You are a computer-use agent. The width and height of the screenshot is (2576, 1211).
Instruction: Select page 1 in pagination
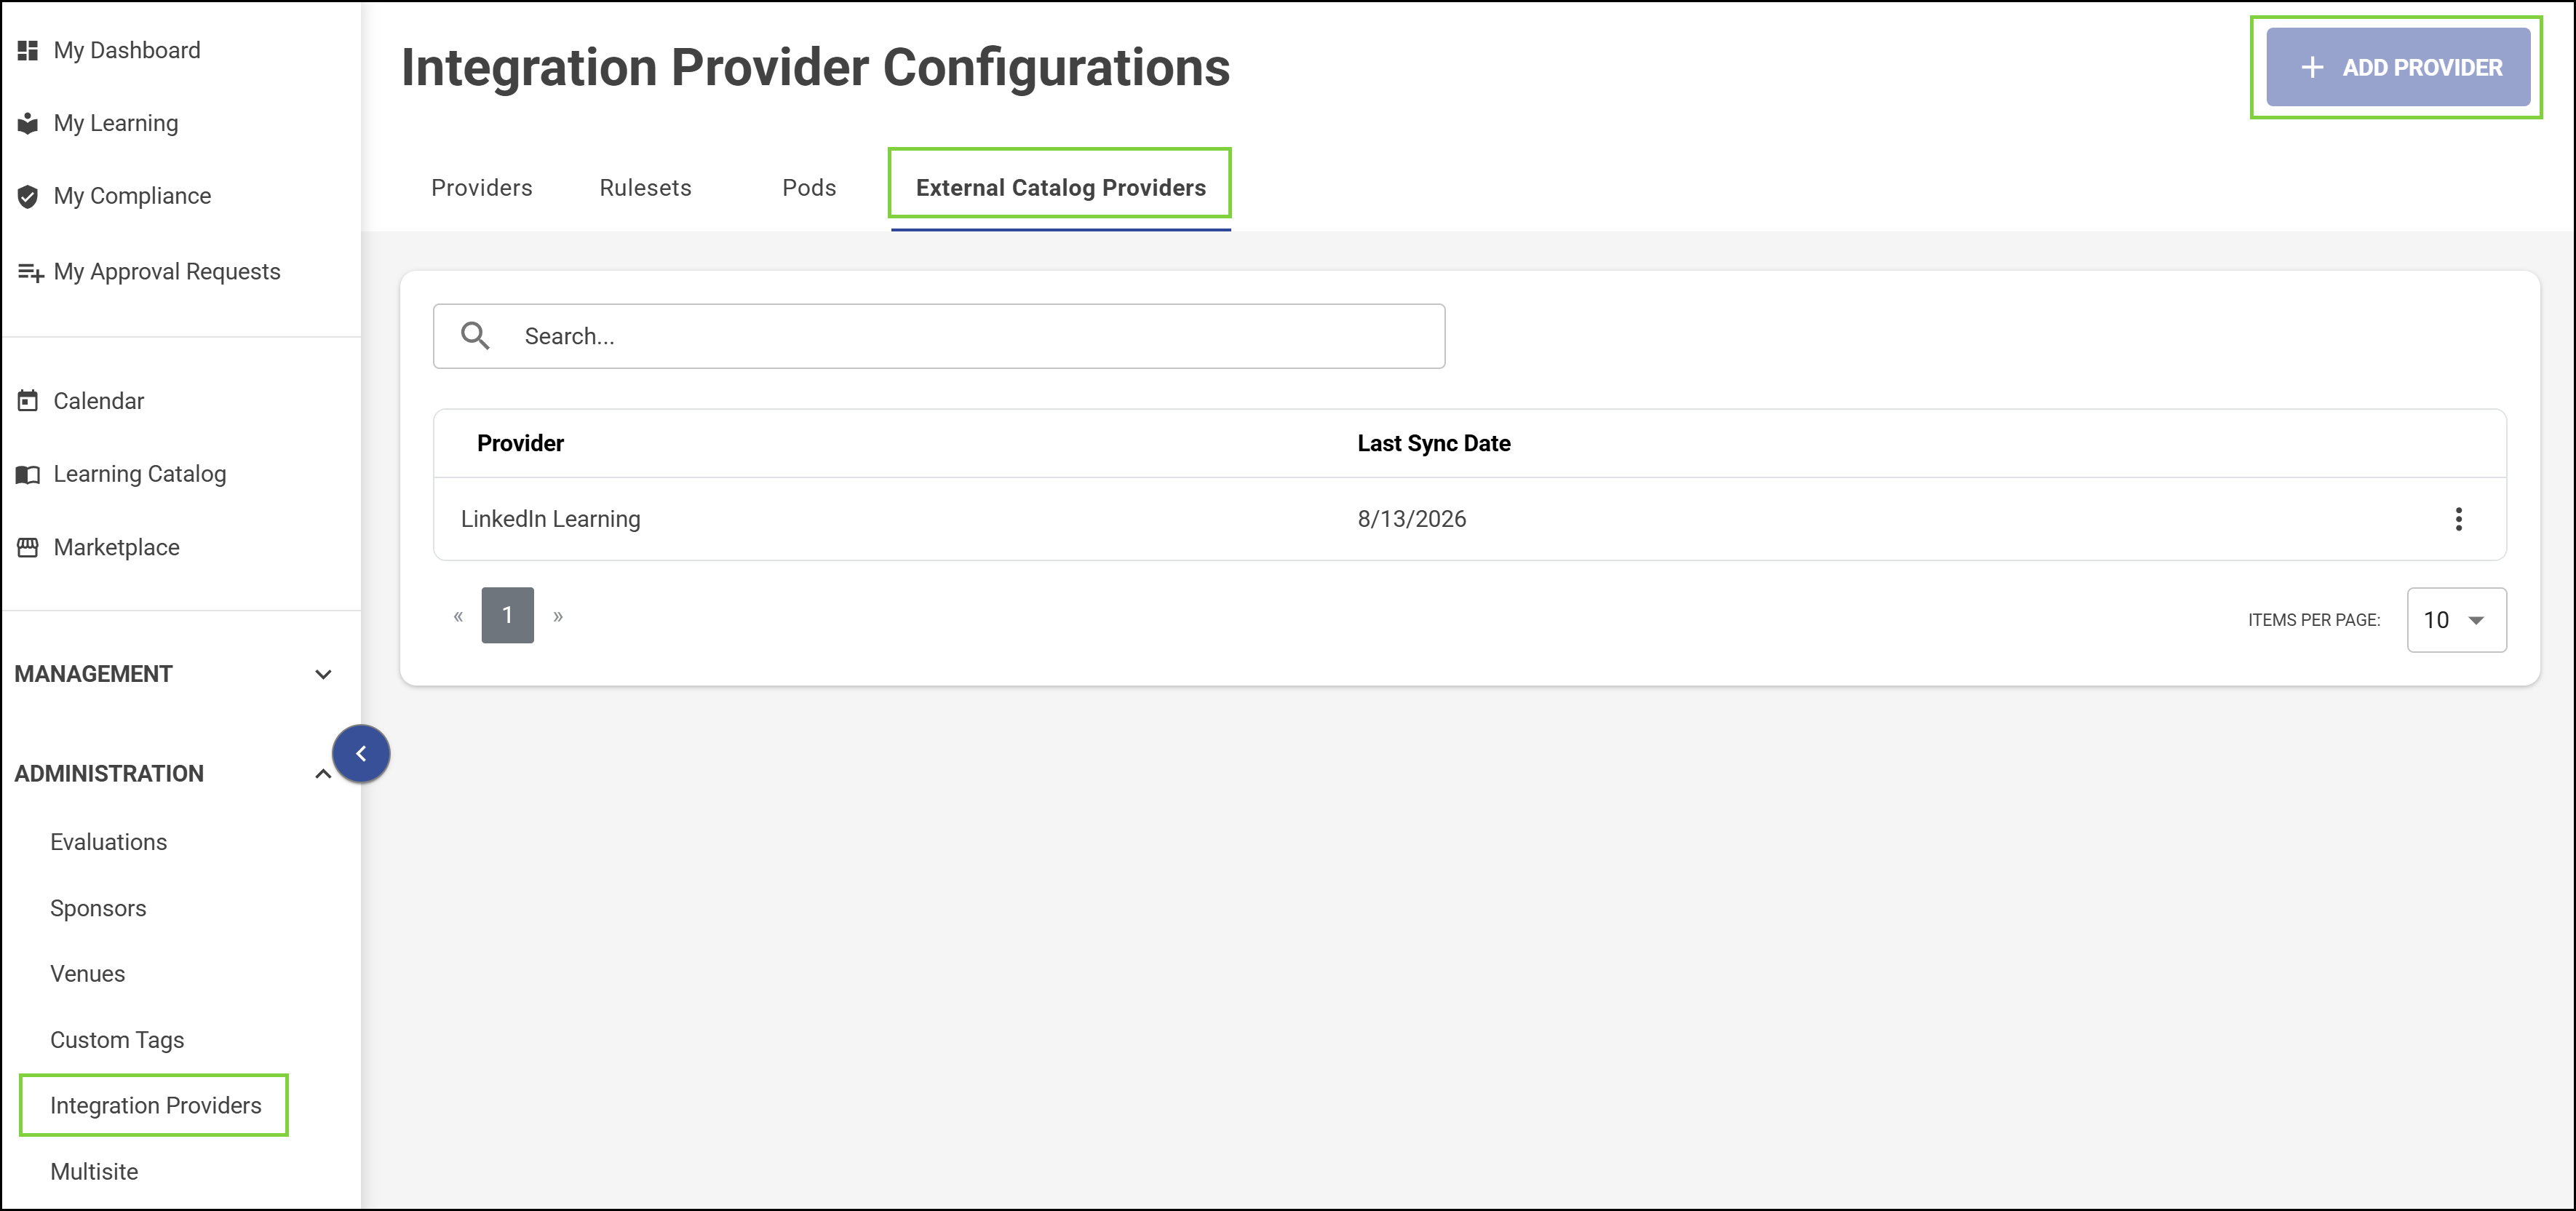click(508, 615)
